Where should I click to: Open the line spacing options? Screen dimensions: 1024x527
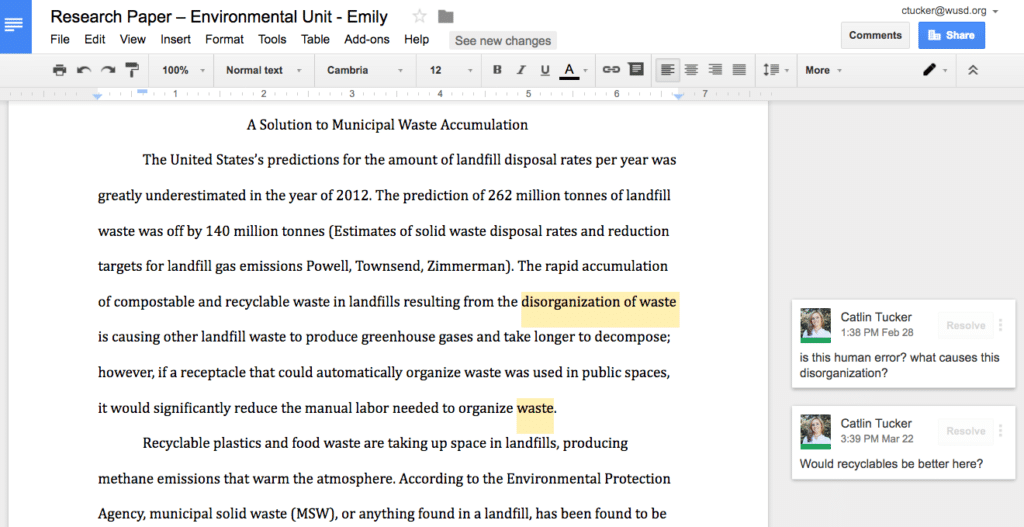[775, 70]
